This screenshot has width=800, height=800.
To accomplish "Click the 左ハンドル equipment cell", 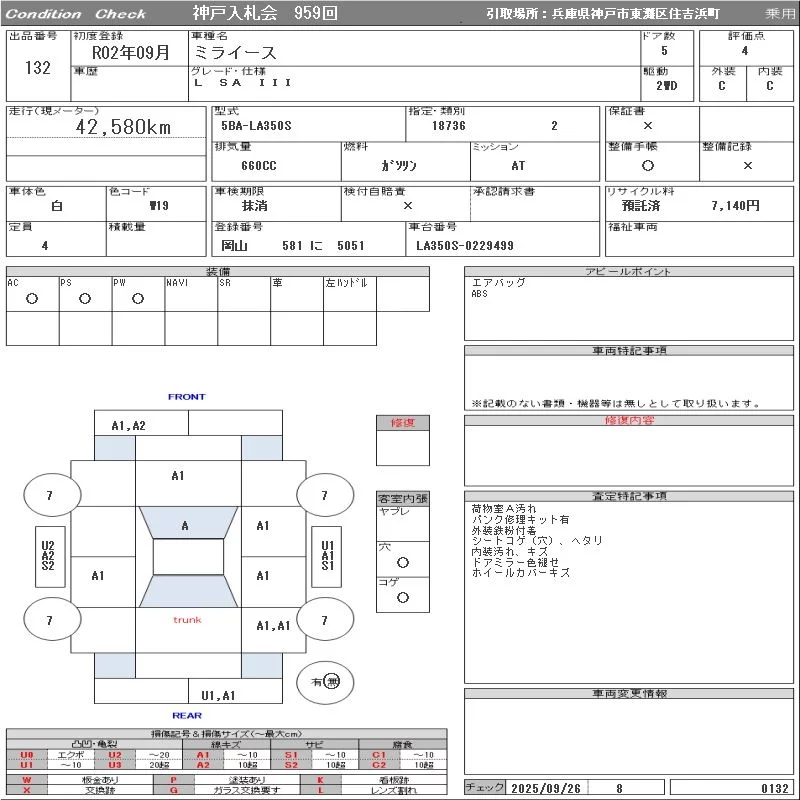I will [x=350, y=294].
